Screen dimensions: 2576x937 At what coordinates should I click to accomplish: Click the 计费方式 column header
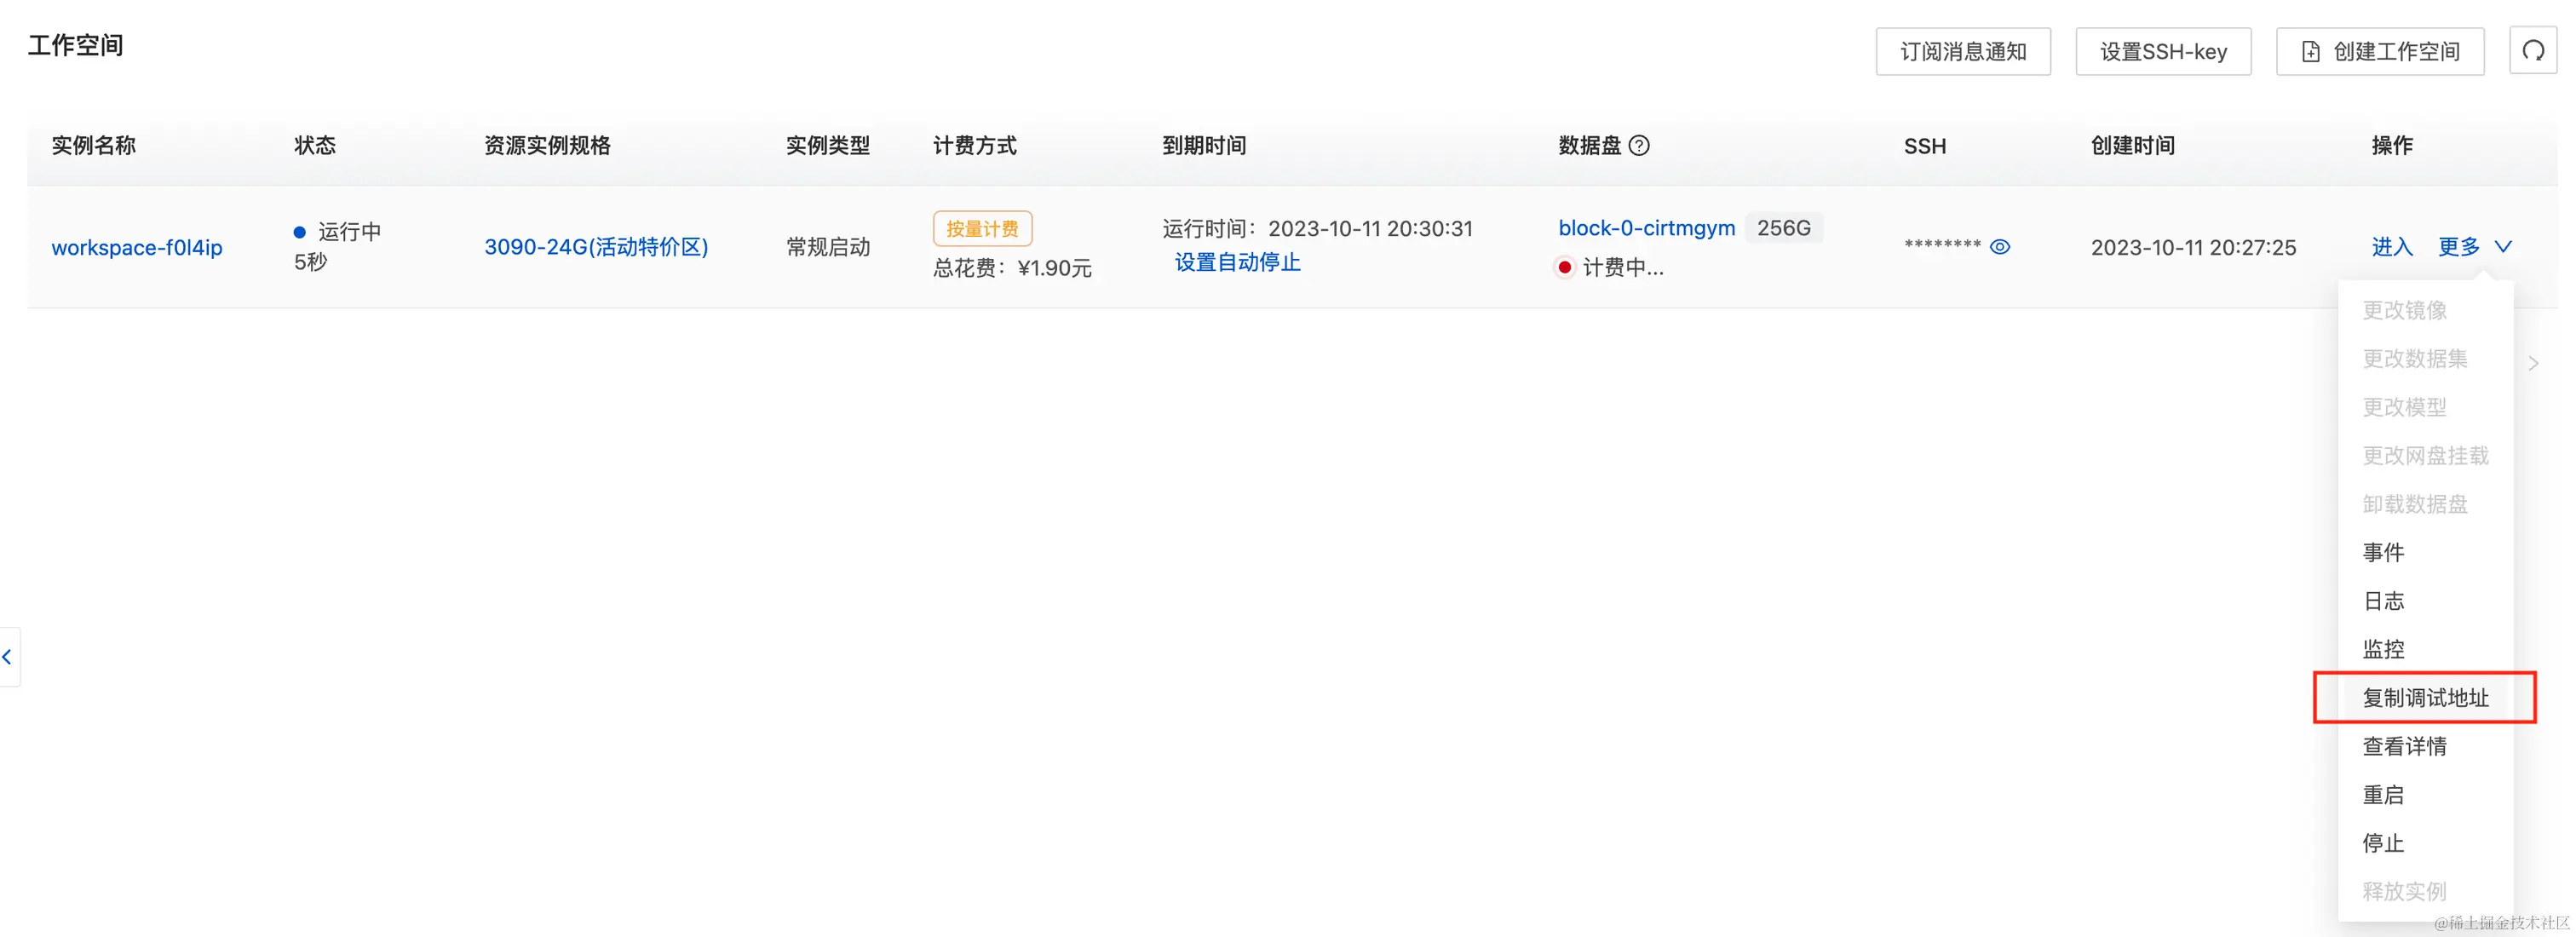tap(975, 146)
